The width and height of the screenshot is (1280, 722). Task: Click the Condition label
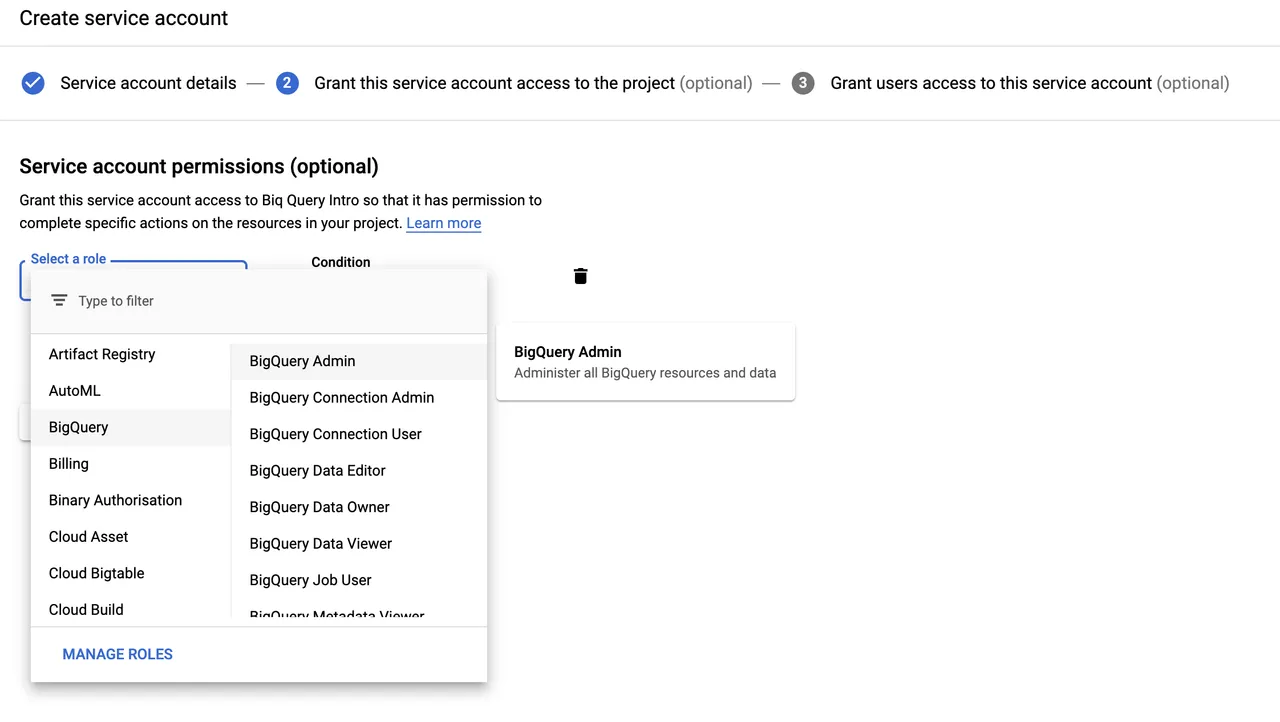pos(341,262)
